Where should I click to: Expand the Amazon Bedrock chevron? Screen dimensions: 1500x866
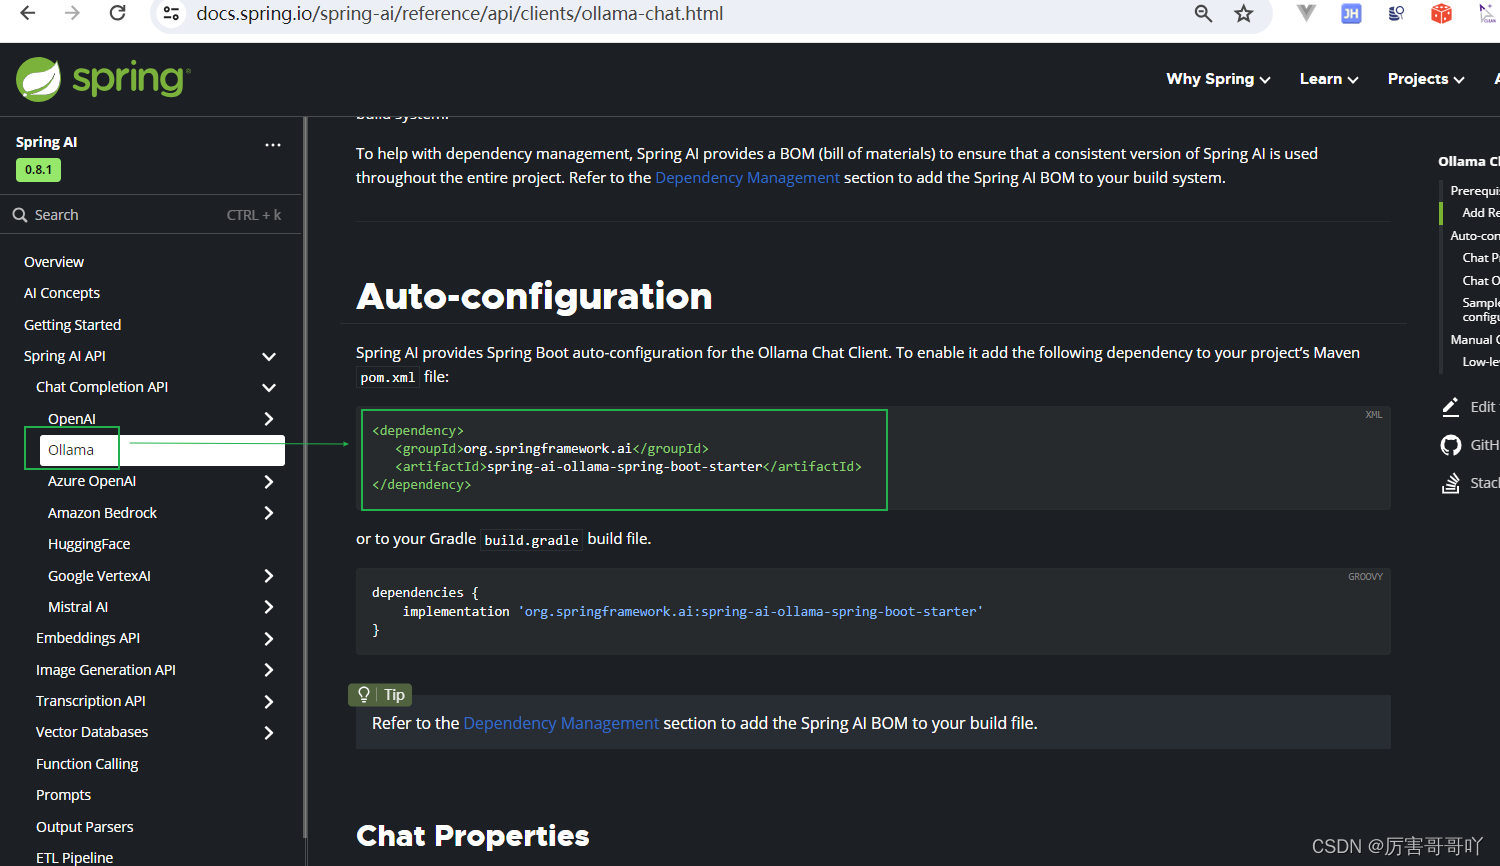coord(269,513)
